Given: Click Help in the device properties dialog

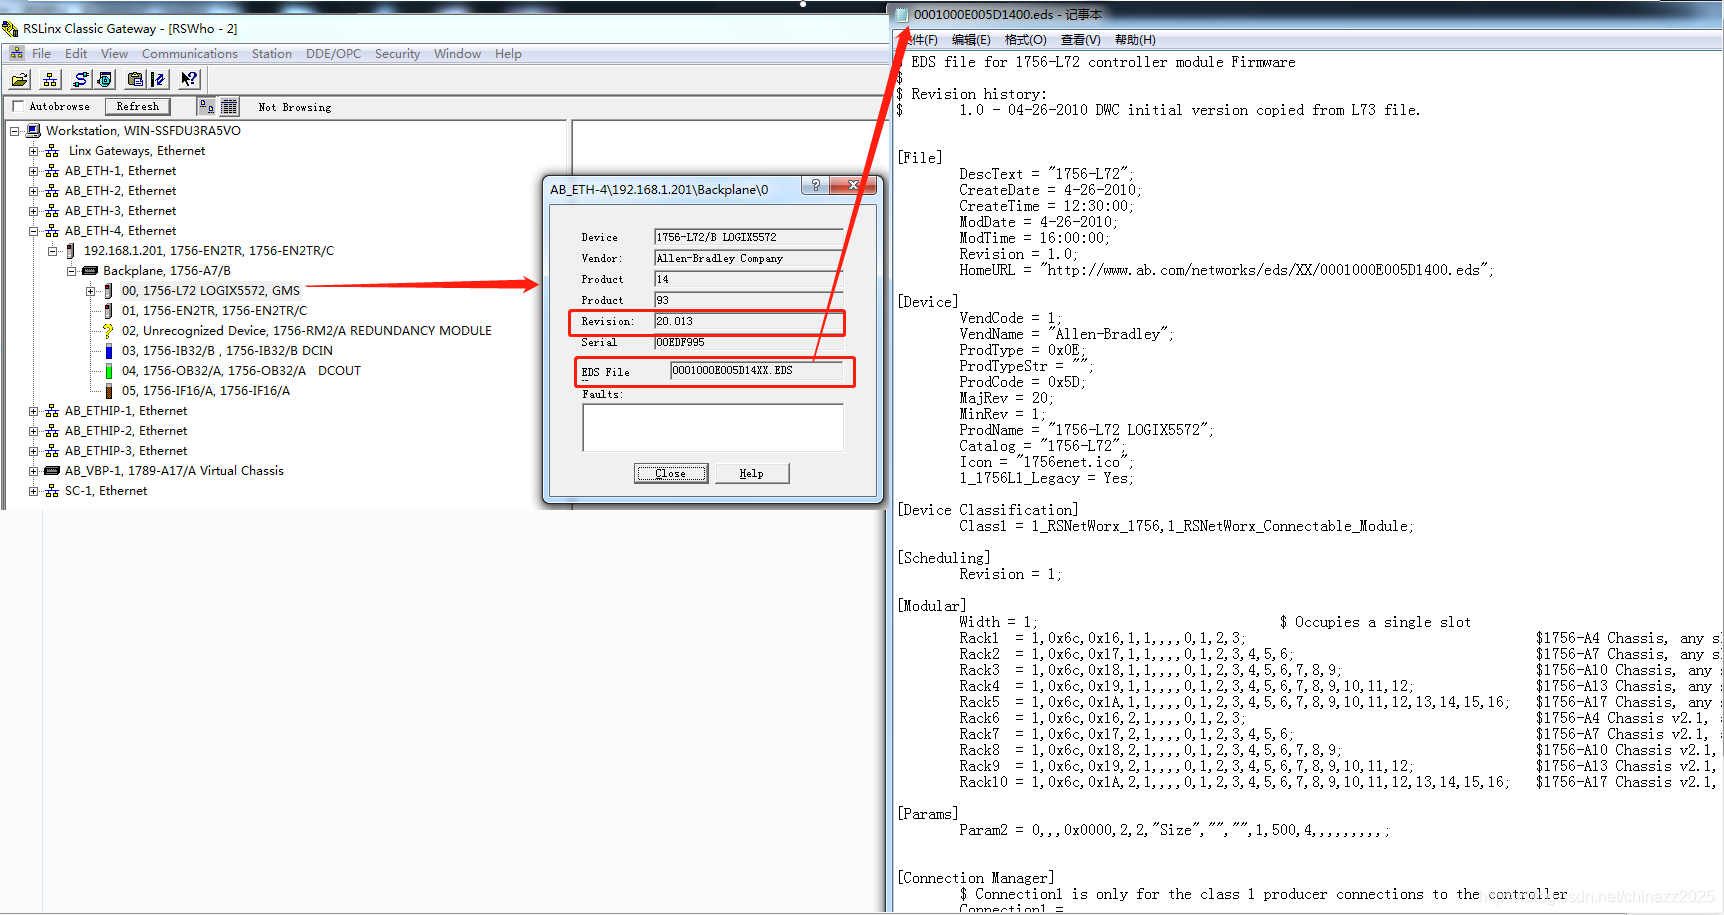Looking at the screenshot, I should [752, 473].
